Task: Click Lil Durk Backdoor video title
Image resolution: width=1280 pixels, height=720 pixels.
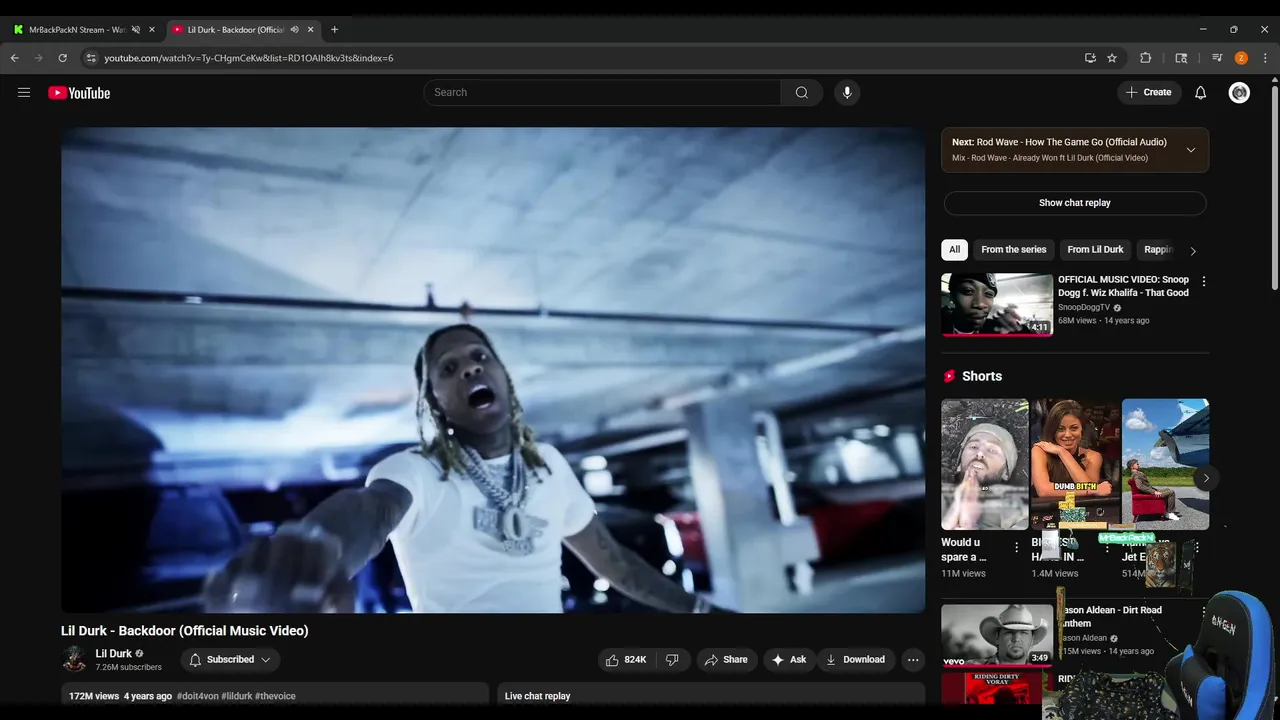Action: click(x=185, y=631)
